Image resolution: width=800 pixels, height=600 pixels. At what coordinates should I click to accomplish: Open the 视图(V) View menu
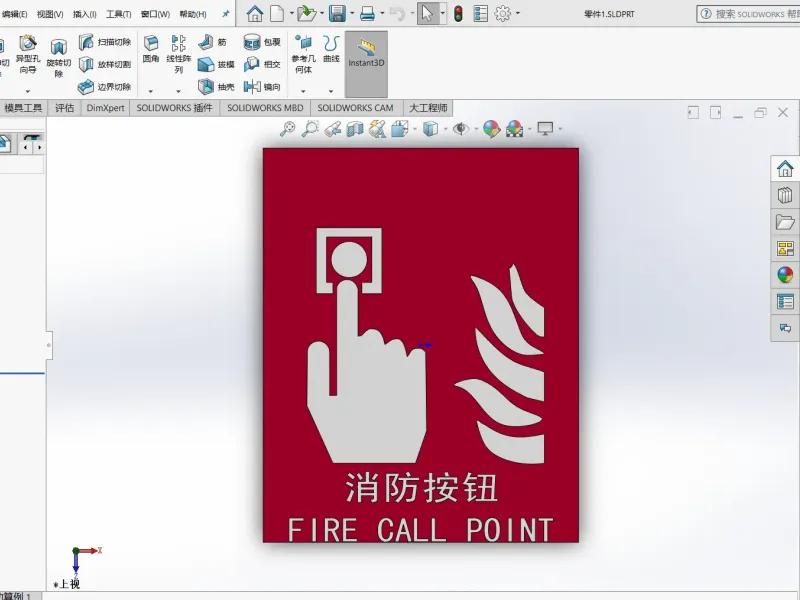tap(50, 14)
